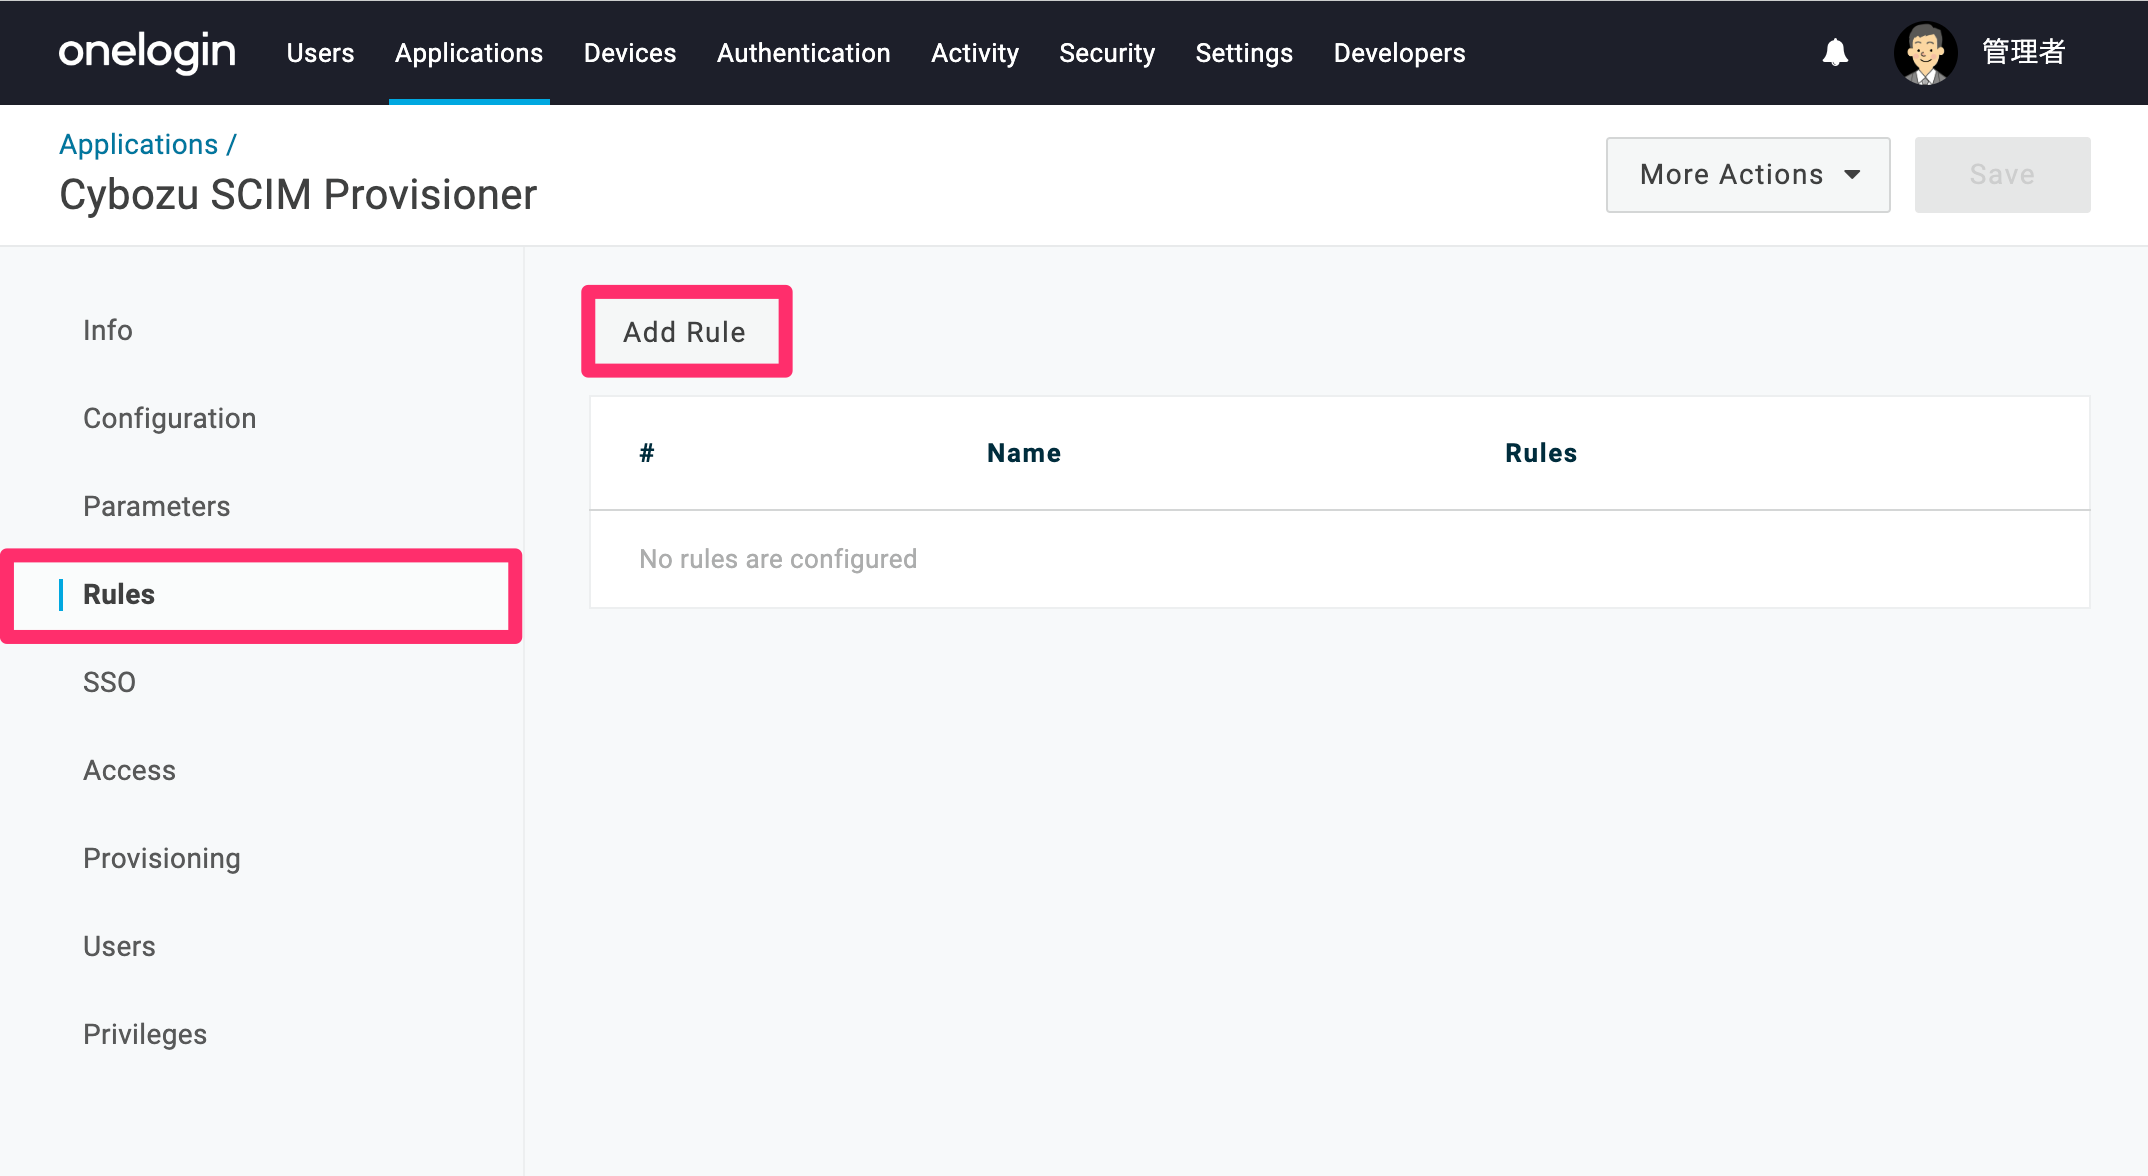Select the Provisioning sidebar tab
The height and width of the screenshot is (1176, 2148).
point(161,858)
